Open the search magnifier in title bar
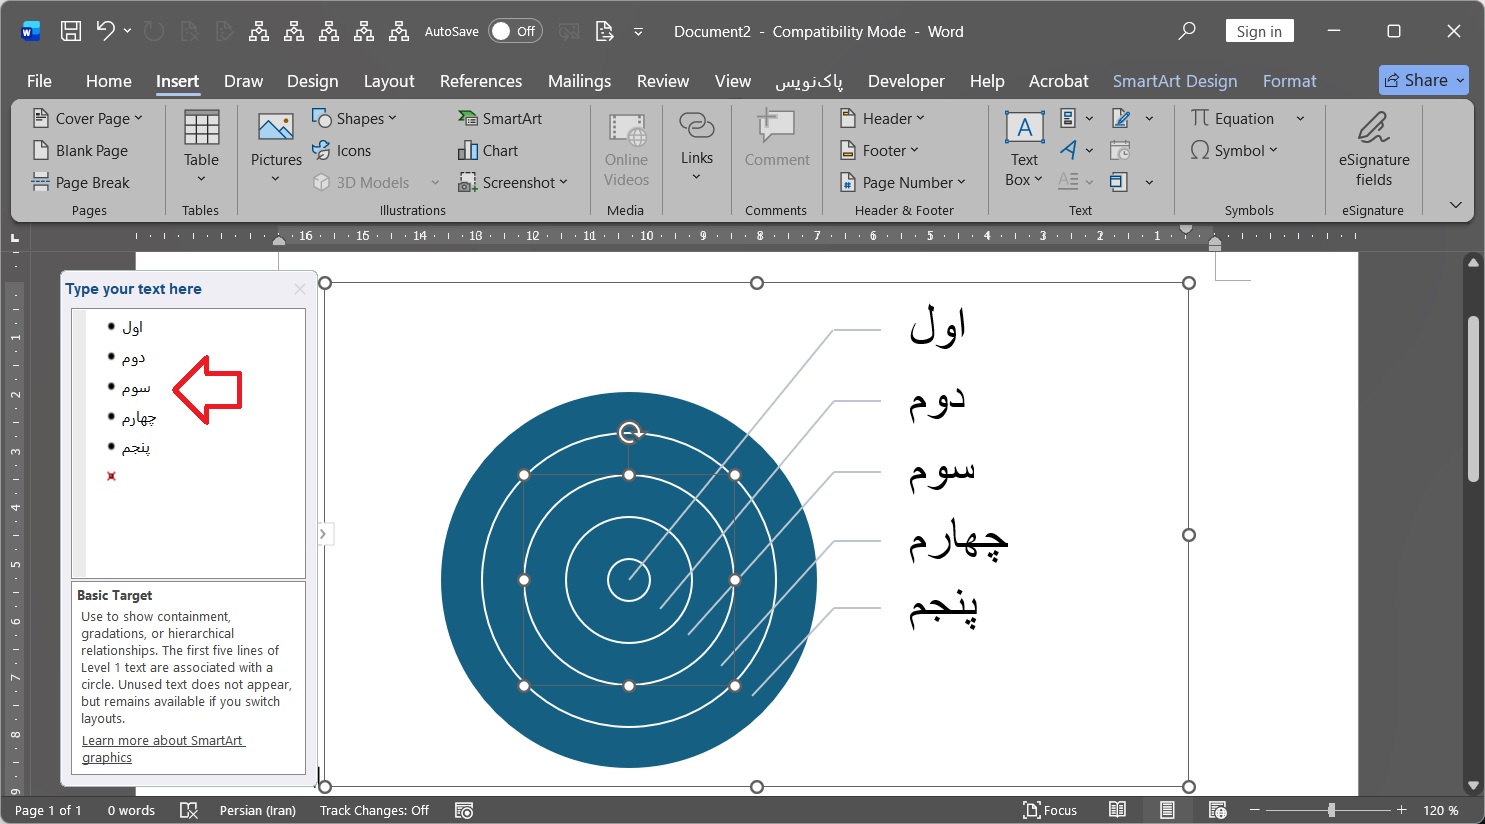1485x824 pixels. click(1187, 31)
